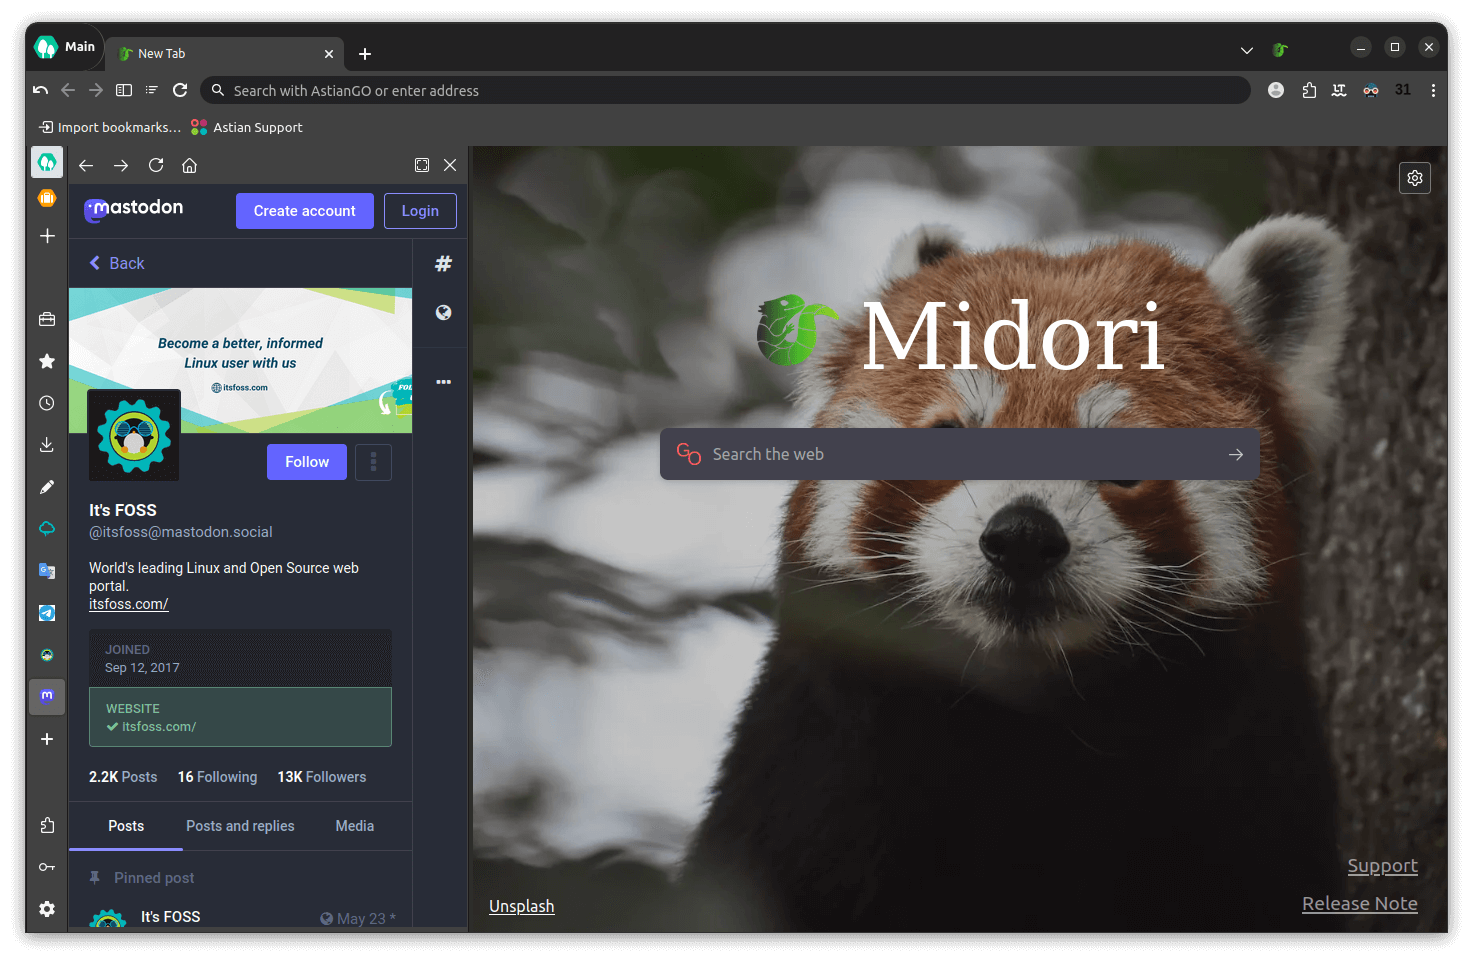Open the browser Extensions puzzle icon
1473x961 pixels.
[x=1309, y=90]
